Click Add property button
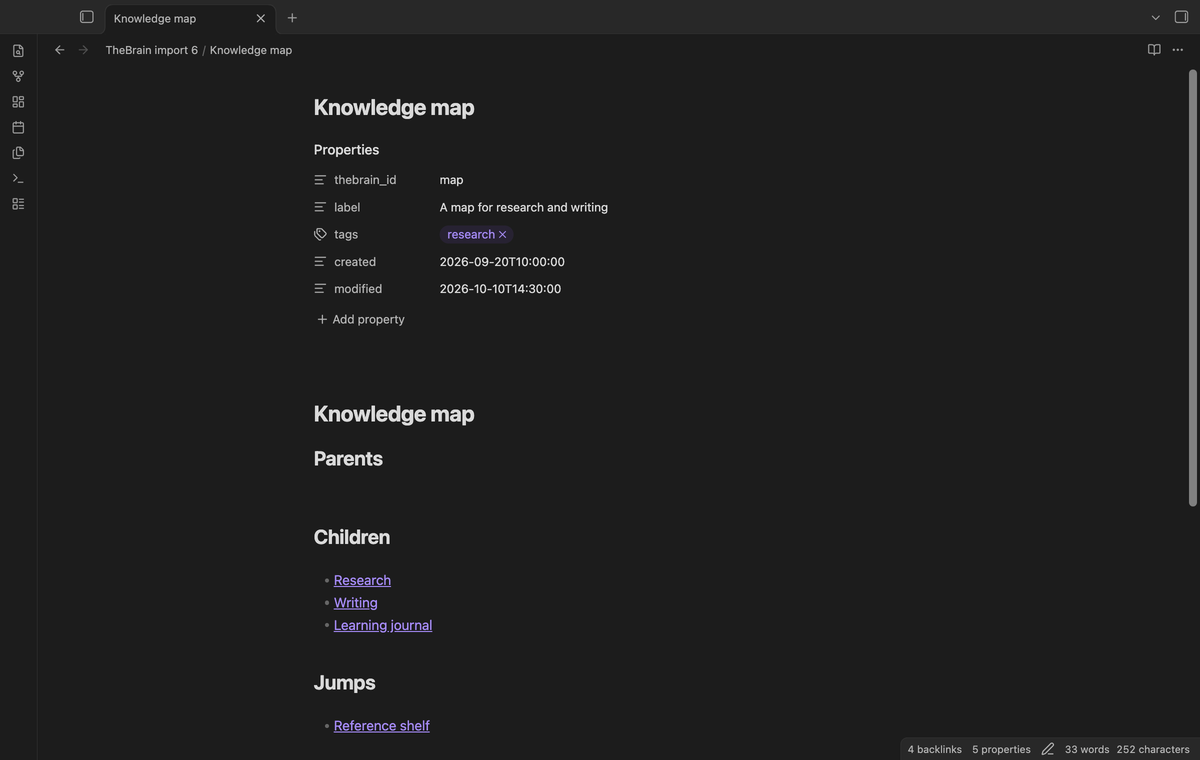 [361, 319]
